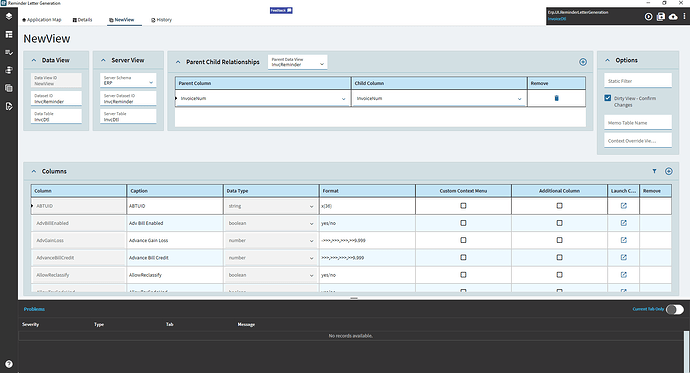Click the cloud publish icon

pos(673,17)
